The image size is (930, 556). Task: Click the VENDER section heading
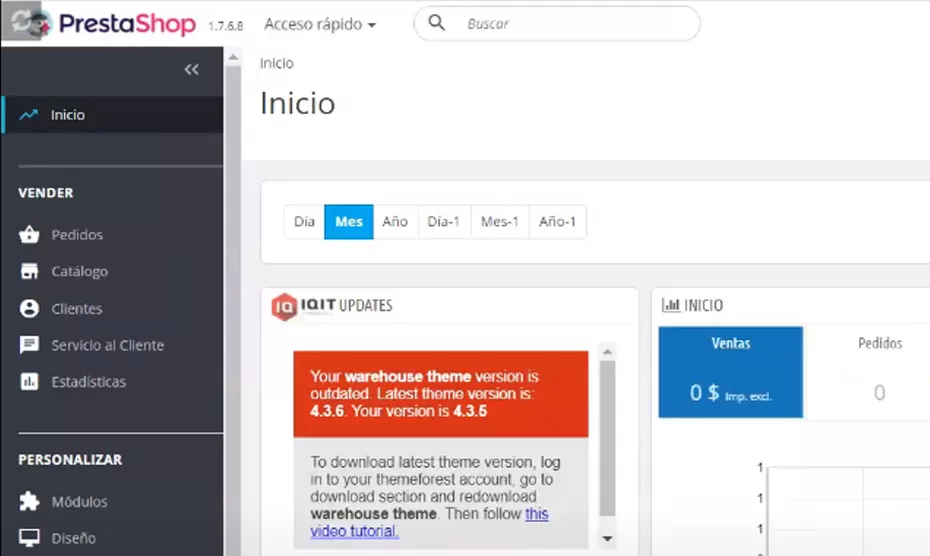[x=46, y=193]
